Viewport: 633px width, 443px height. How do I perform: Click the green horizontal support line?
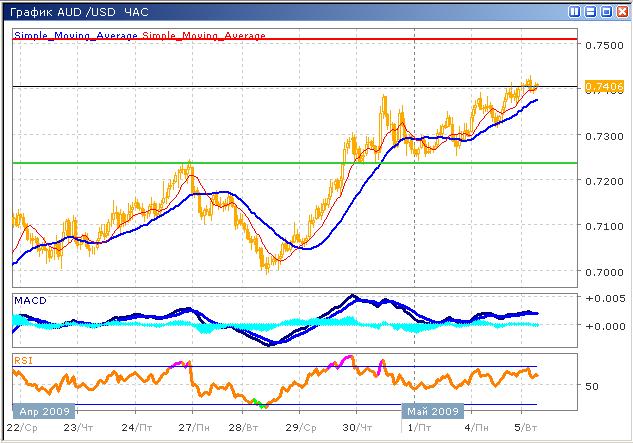[x=300, y=162]
